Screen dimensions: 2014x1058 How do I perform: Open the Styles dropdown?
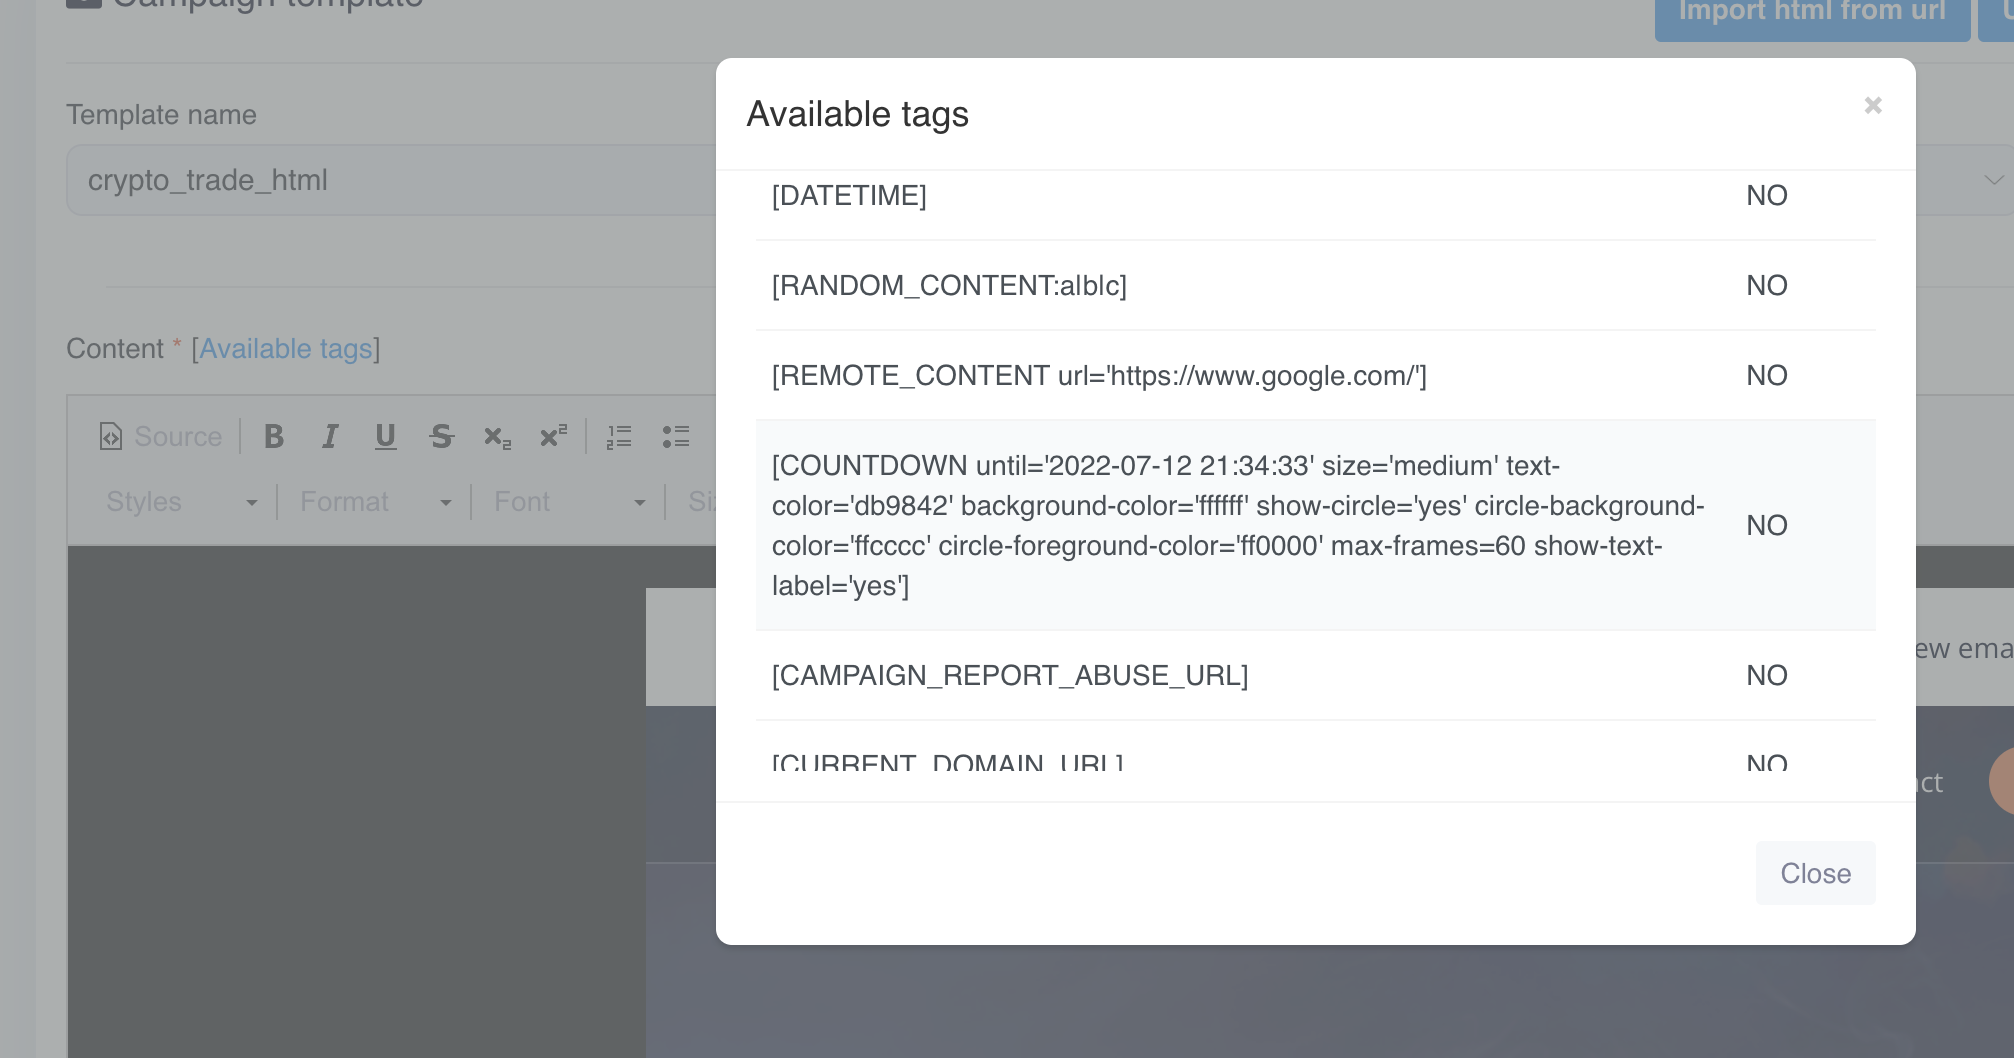click(181, 502)
